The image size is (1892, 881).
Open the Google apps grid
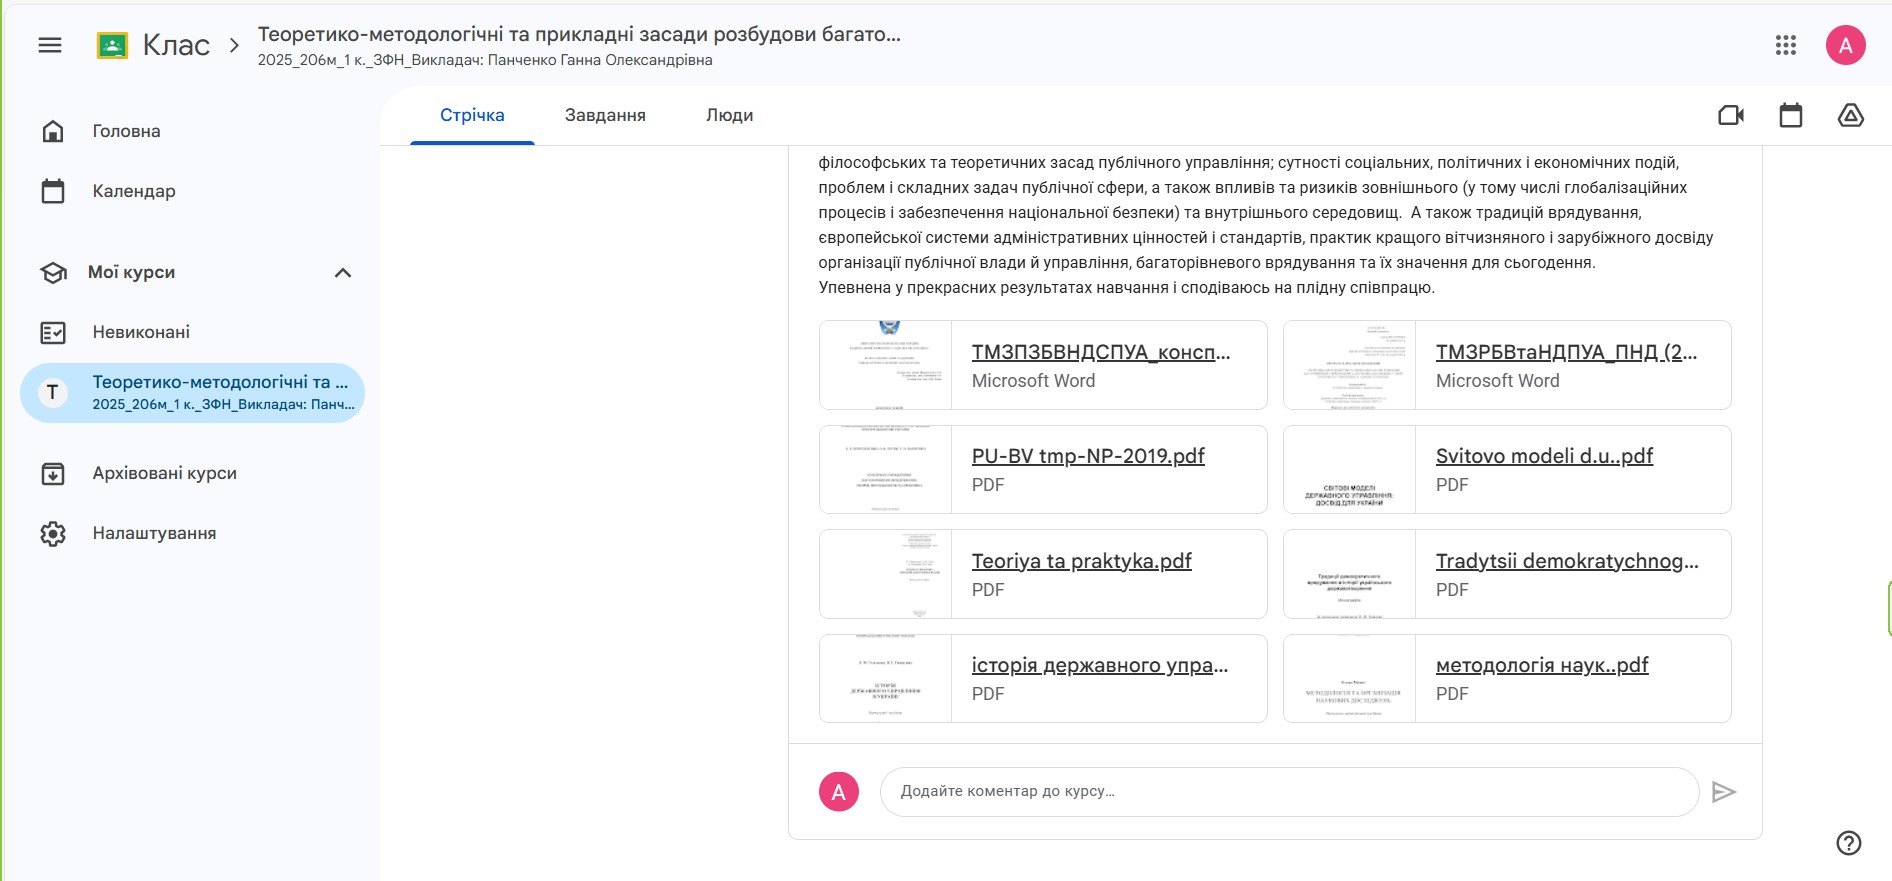point(1786,45)
